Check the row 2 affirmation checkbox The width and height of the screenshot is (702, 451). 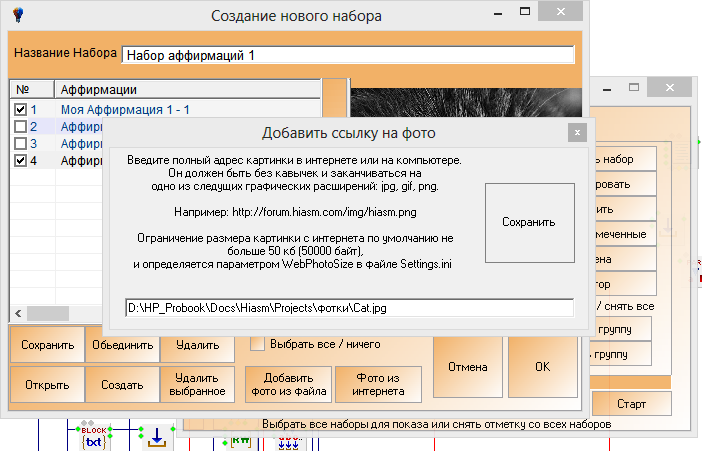[x=20, y=126]
